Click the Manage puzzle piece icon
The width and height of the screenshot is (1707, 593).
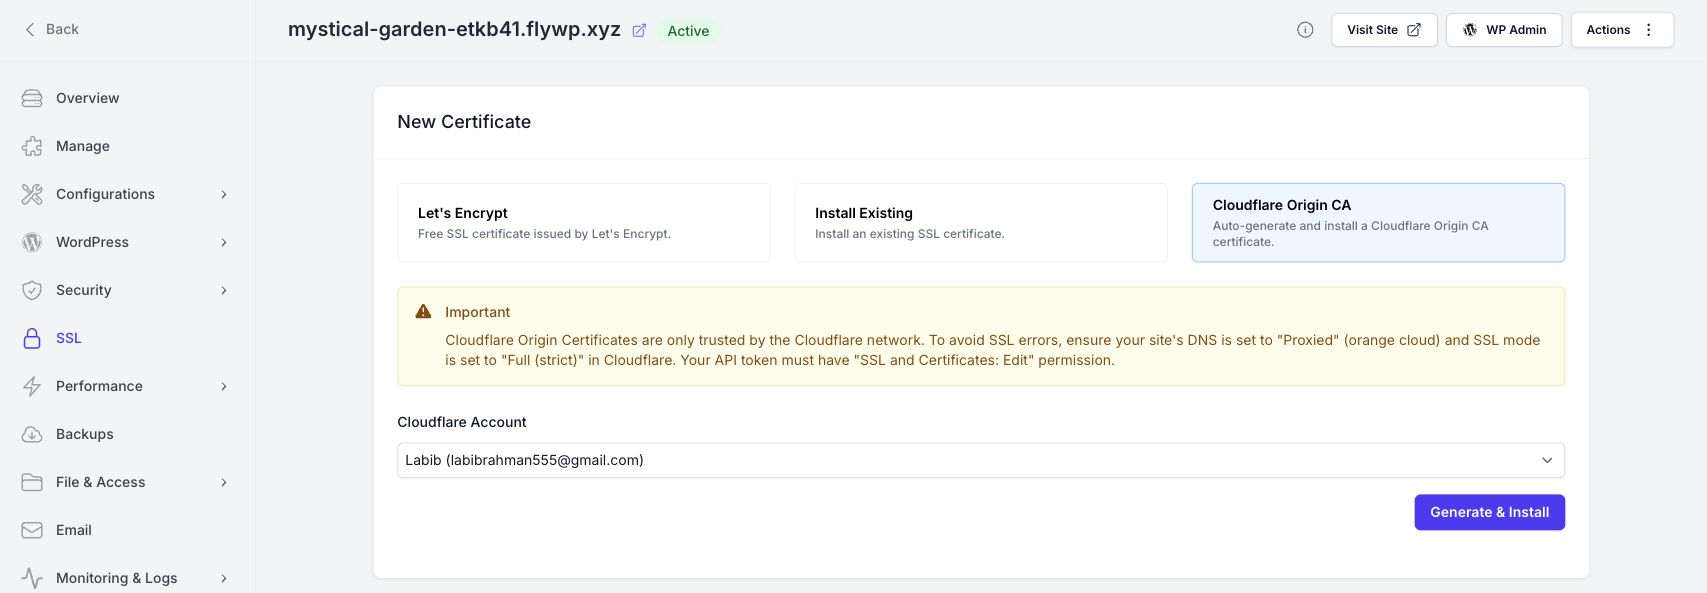click(x=32, y=146)
